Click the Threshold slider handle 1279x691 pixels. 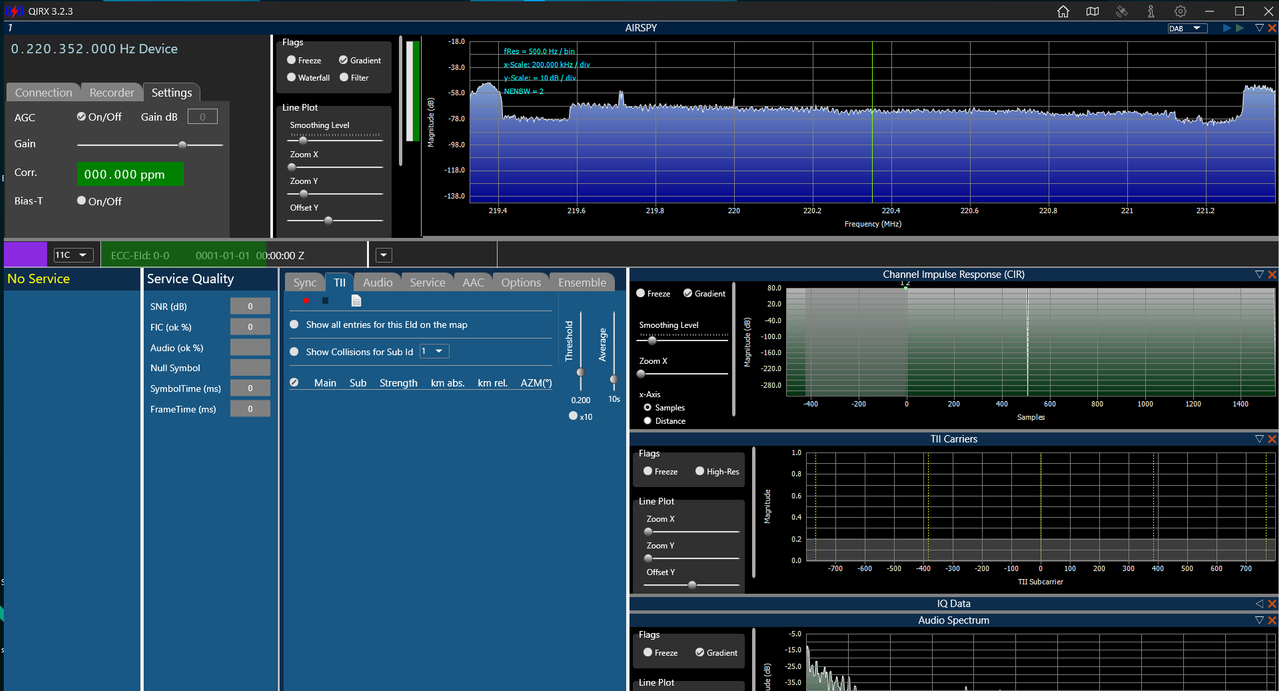[580, 373]
